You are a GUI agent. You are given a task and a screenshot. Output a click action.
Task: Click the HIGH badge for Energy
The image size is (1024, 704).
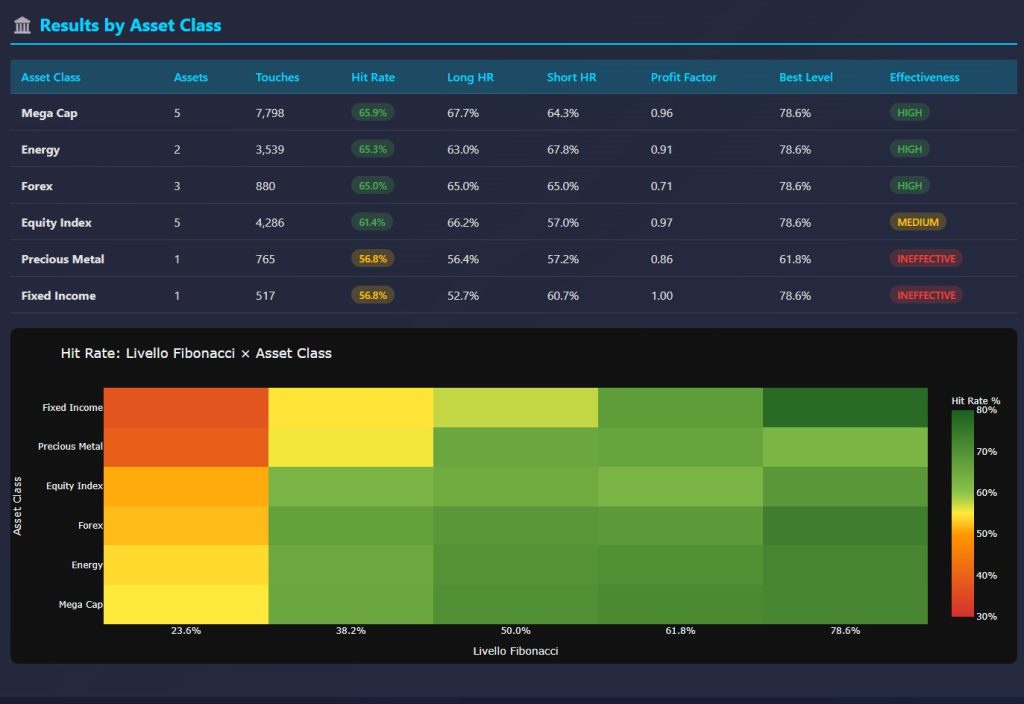coord(909,149)
